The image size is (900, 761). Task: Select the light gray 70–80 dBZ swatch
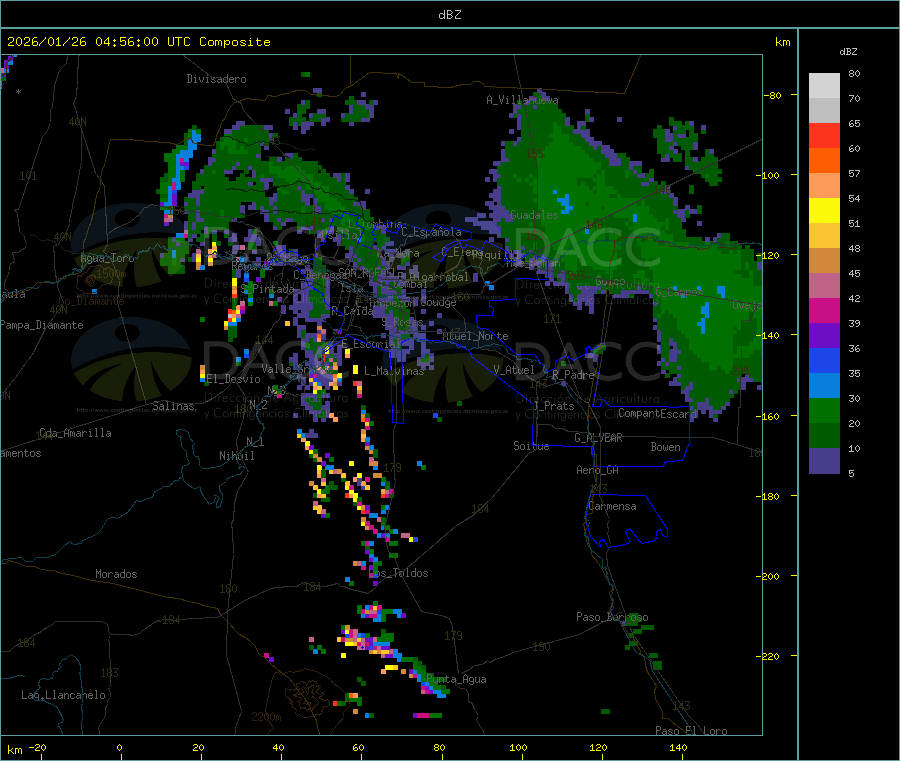pyautogui.click(x=824, y=85)
